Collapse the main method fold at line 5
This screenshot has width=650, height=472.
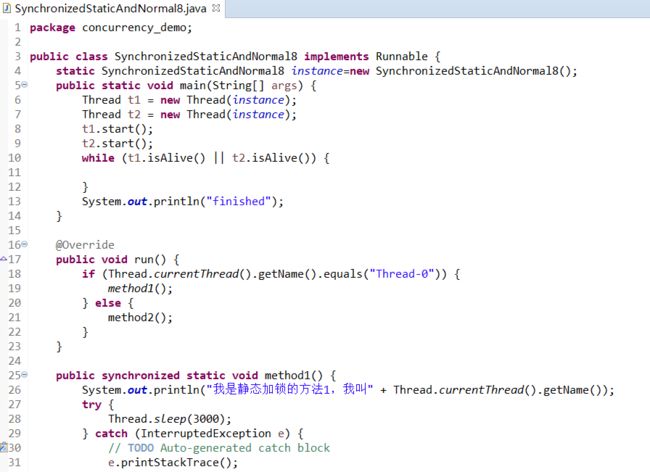[24, 85]
